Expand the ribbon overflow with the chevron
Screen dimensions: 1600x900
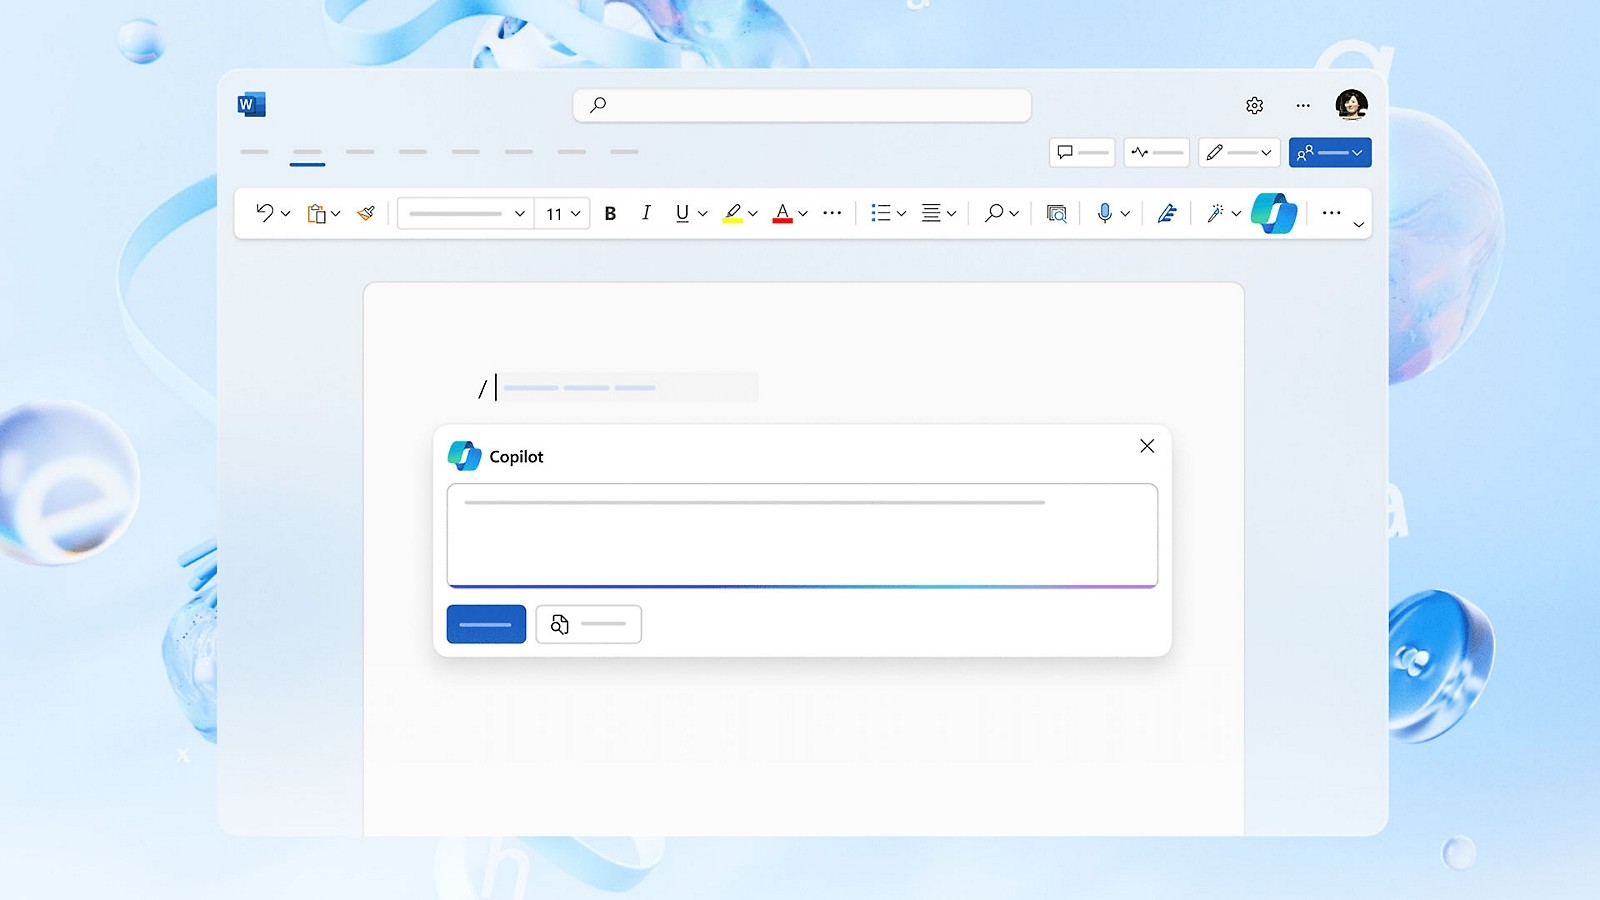coord(1358,225)
